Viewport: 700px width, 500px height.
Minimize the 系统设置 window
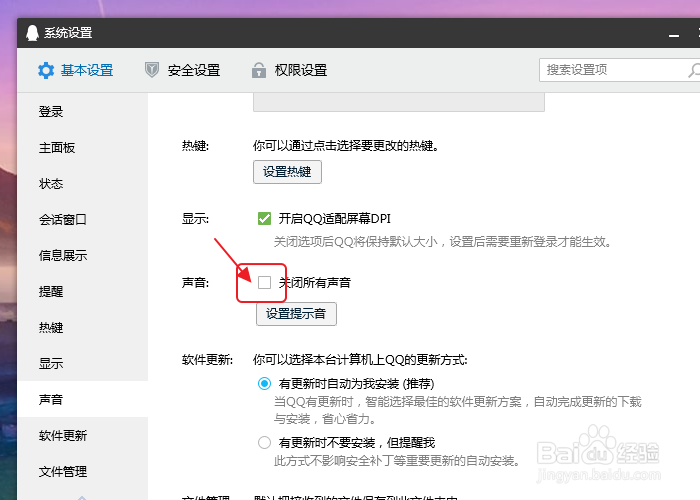point(674,35)
